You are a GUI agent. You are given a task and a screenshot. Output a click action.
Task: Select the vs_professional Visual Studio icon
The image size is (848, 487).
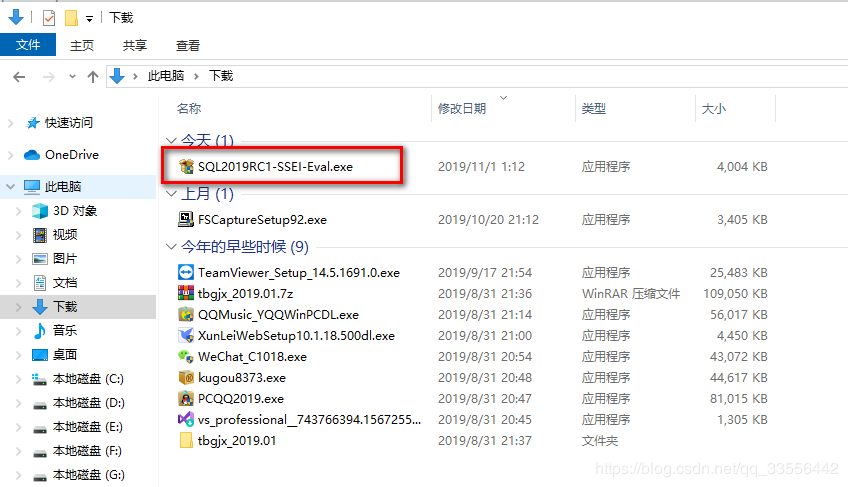pyautogui.click(x=186, y=419)
